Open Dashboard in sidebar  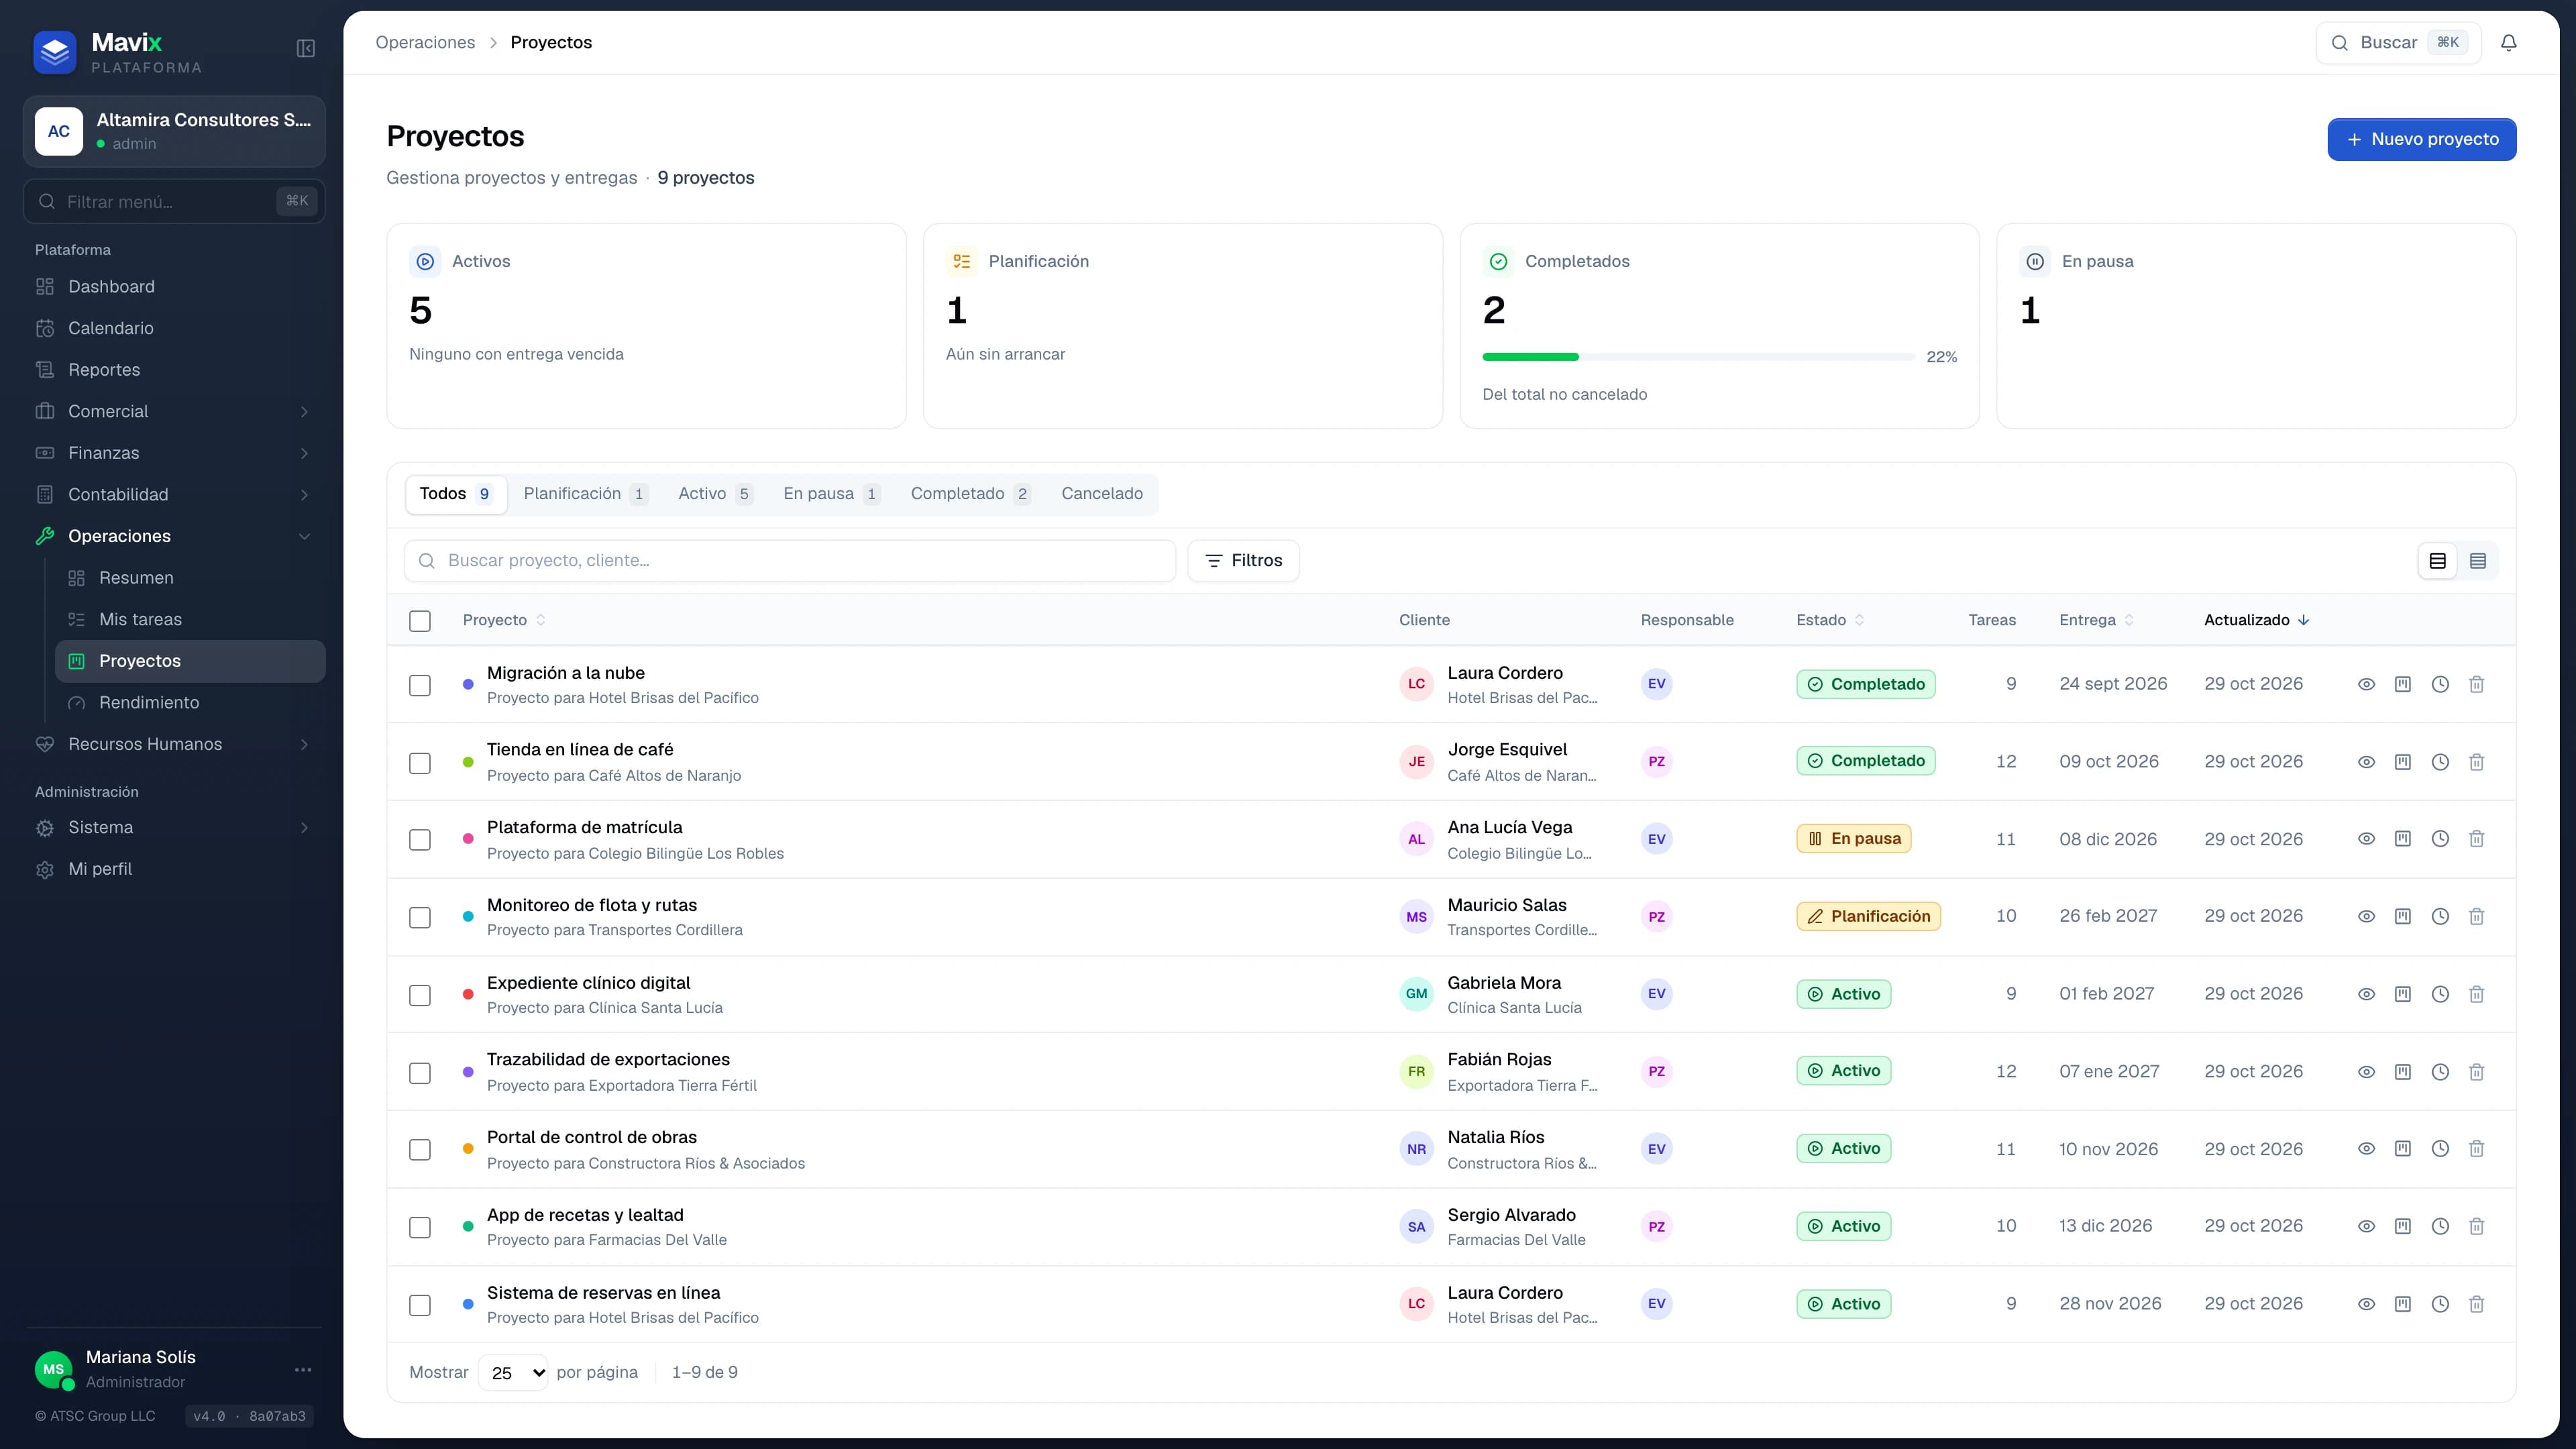pyautogui.click(x=174, y=287)
